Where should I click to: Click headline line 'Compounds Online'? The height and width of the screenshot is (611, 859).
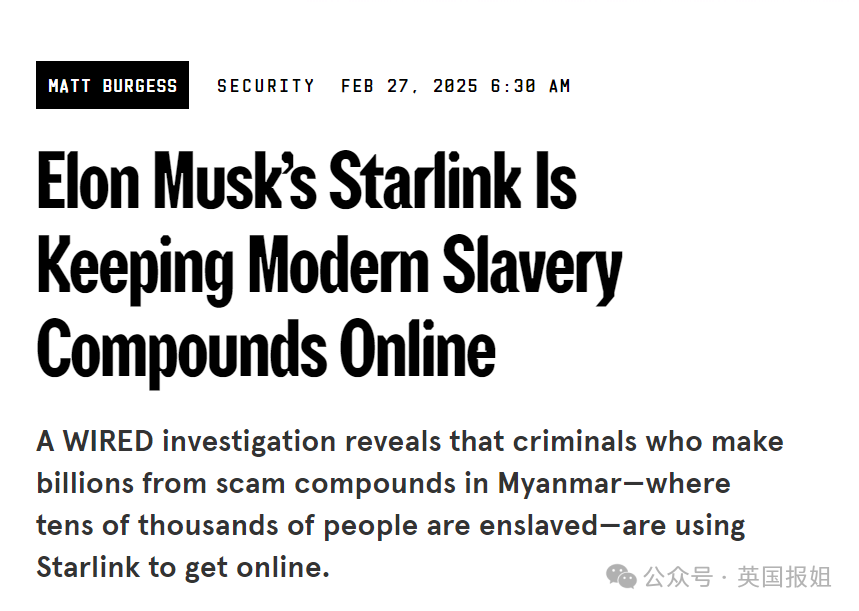266,350
